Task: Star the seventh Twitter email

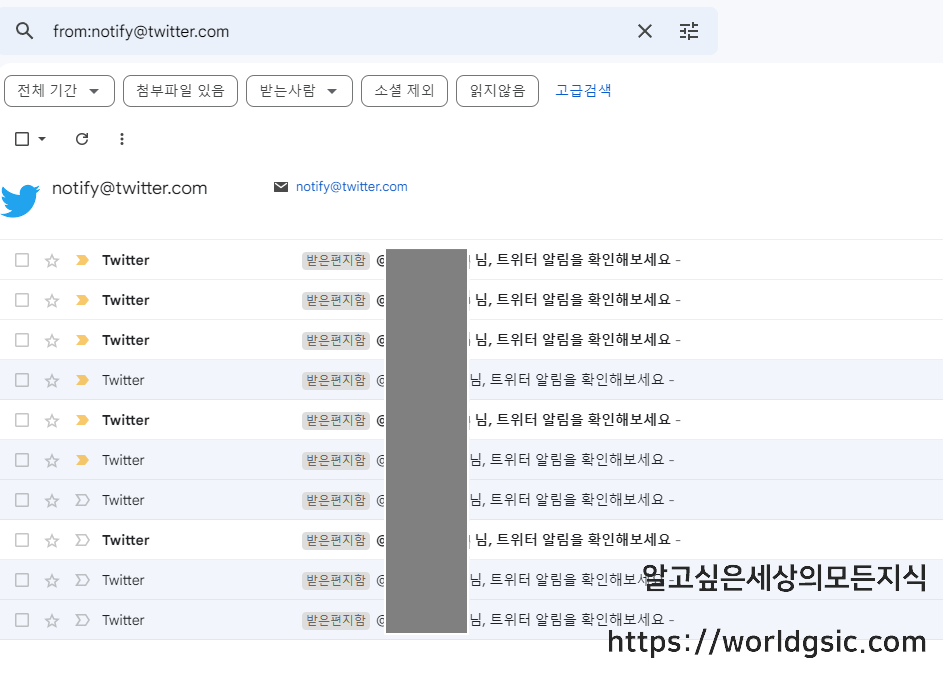Action: 52,500
